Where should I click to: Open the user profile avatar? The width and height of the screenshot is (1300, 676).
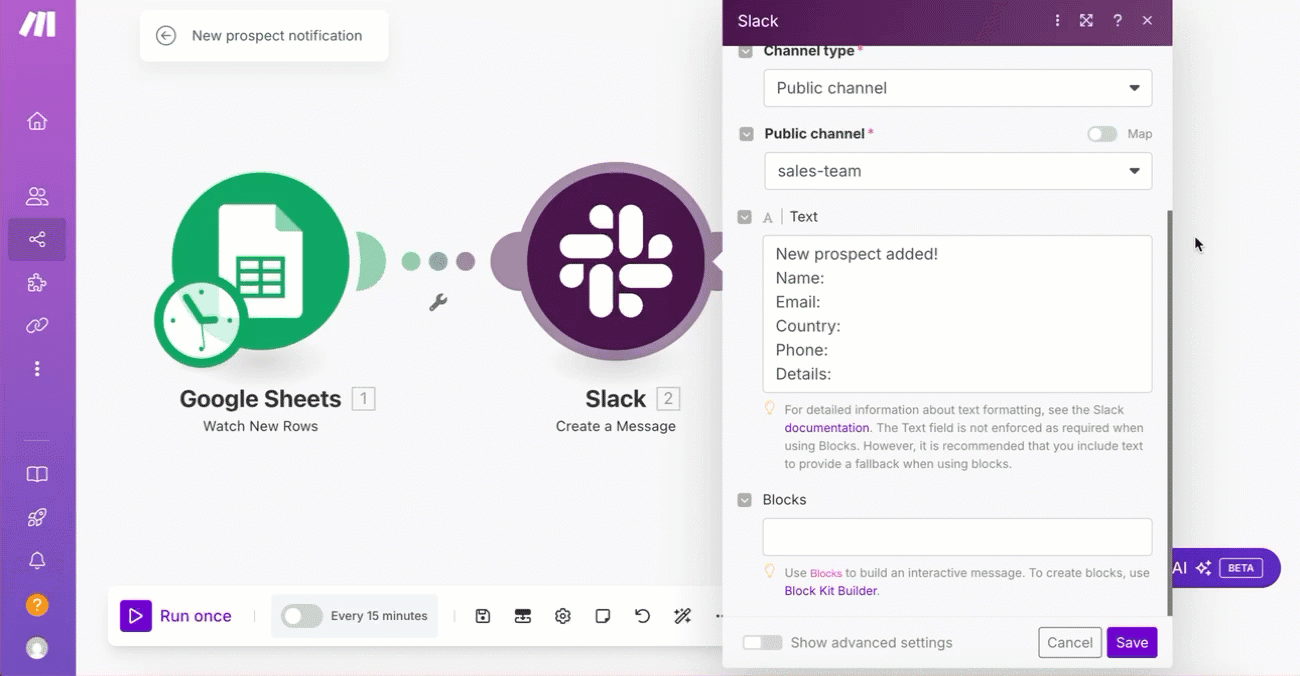[37, 648]
